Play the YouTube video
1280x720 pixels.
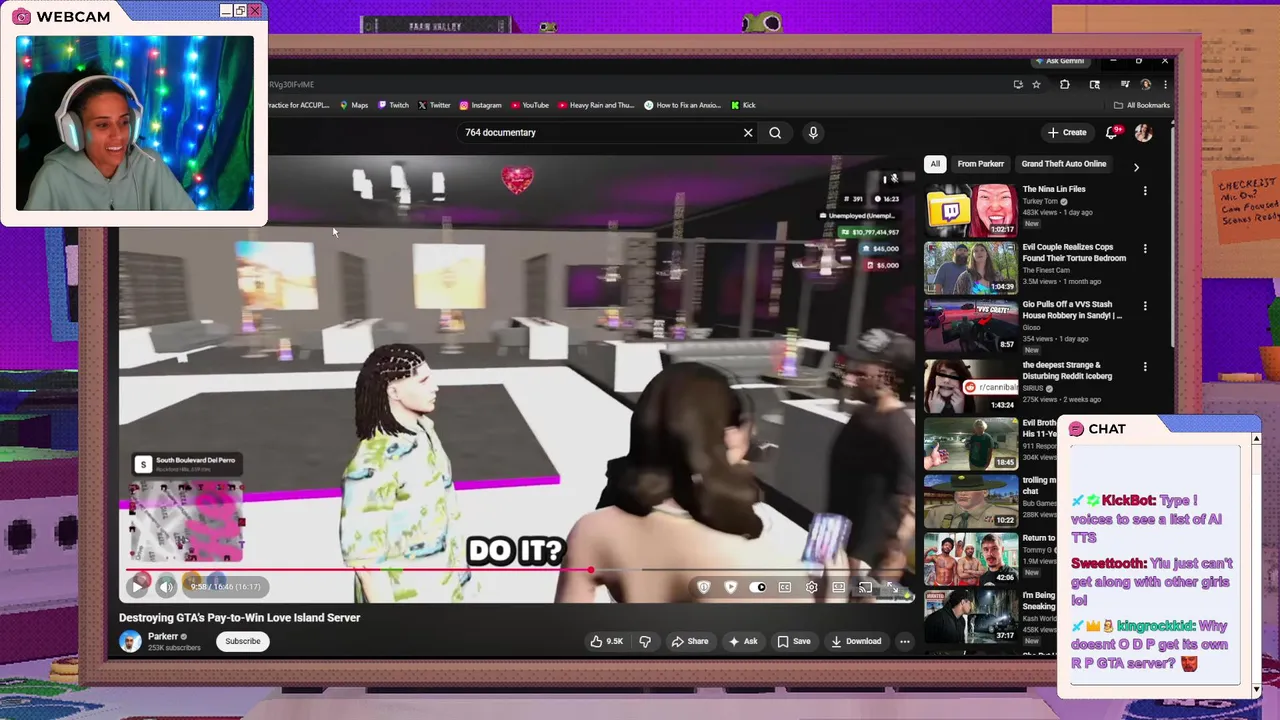coord(138,587)
